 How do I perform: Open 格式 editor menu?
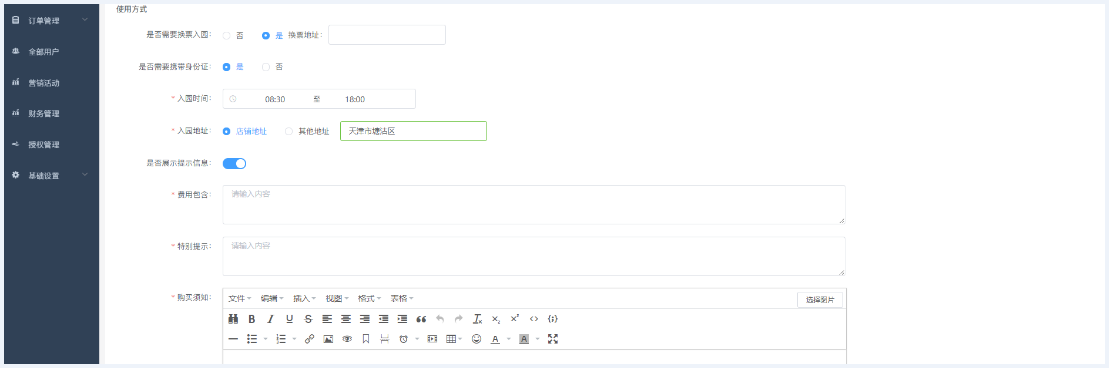pos(370,299)
